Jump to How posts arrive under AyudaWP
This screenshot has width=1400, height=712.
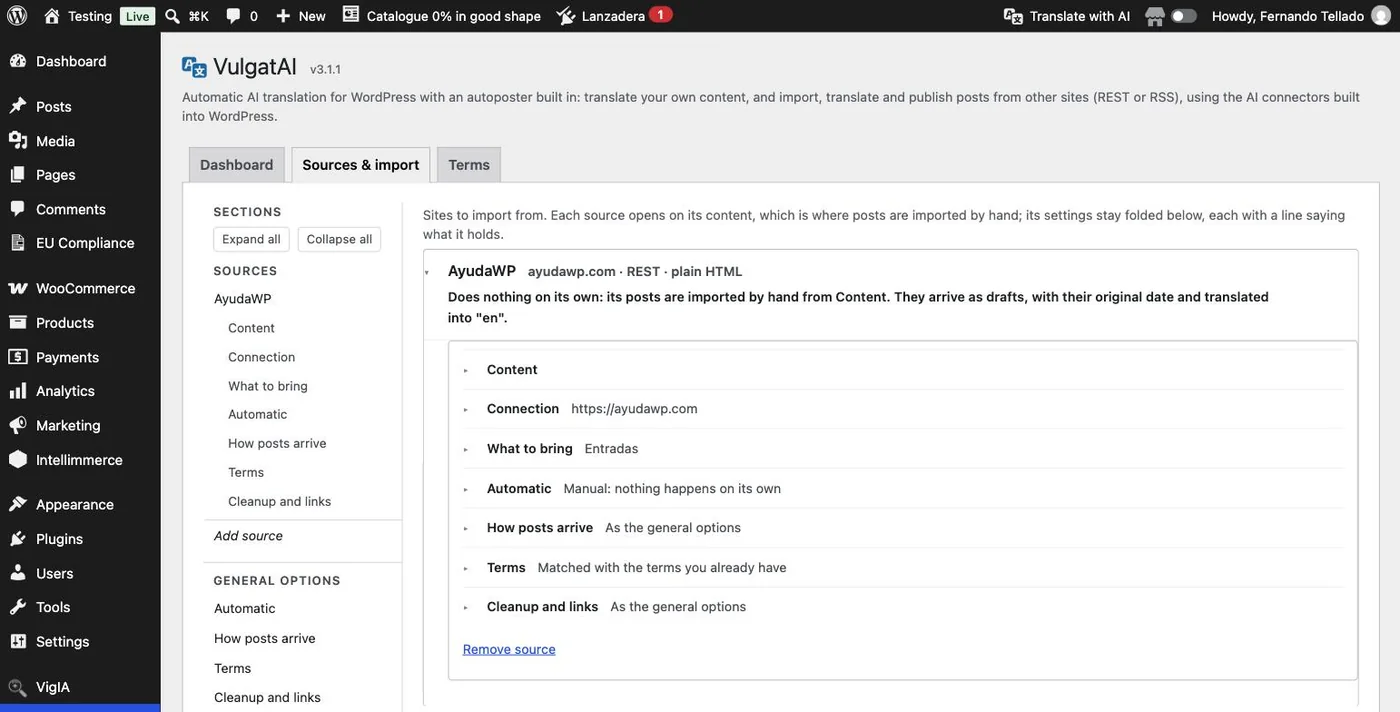tap(277, 443)
